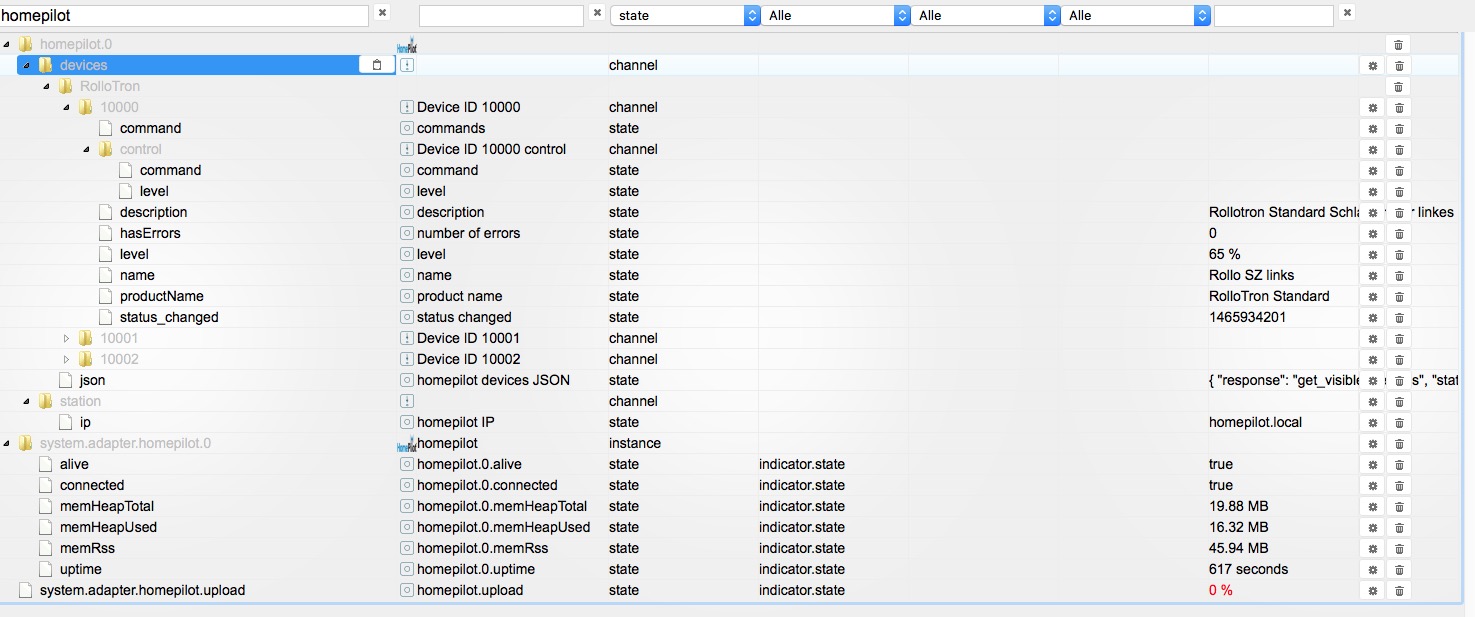Open gear settings for the devices channel
The height and width of the screenshot is (617, 1475).
pos(1373,65)
